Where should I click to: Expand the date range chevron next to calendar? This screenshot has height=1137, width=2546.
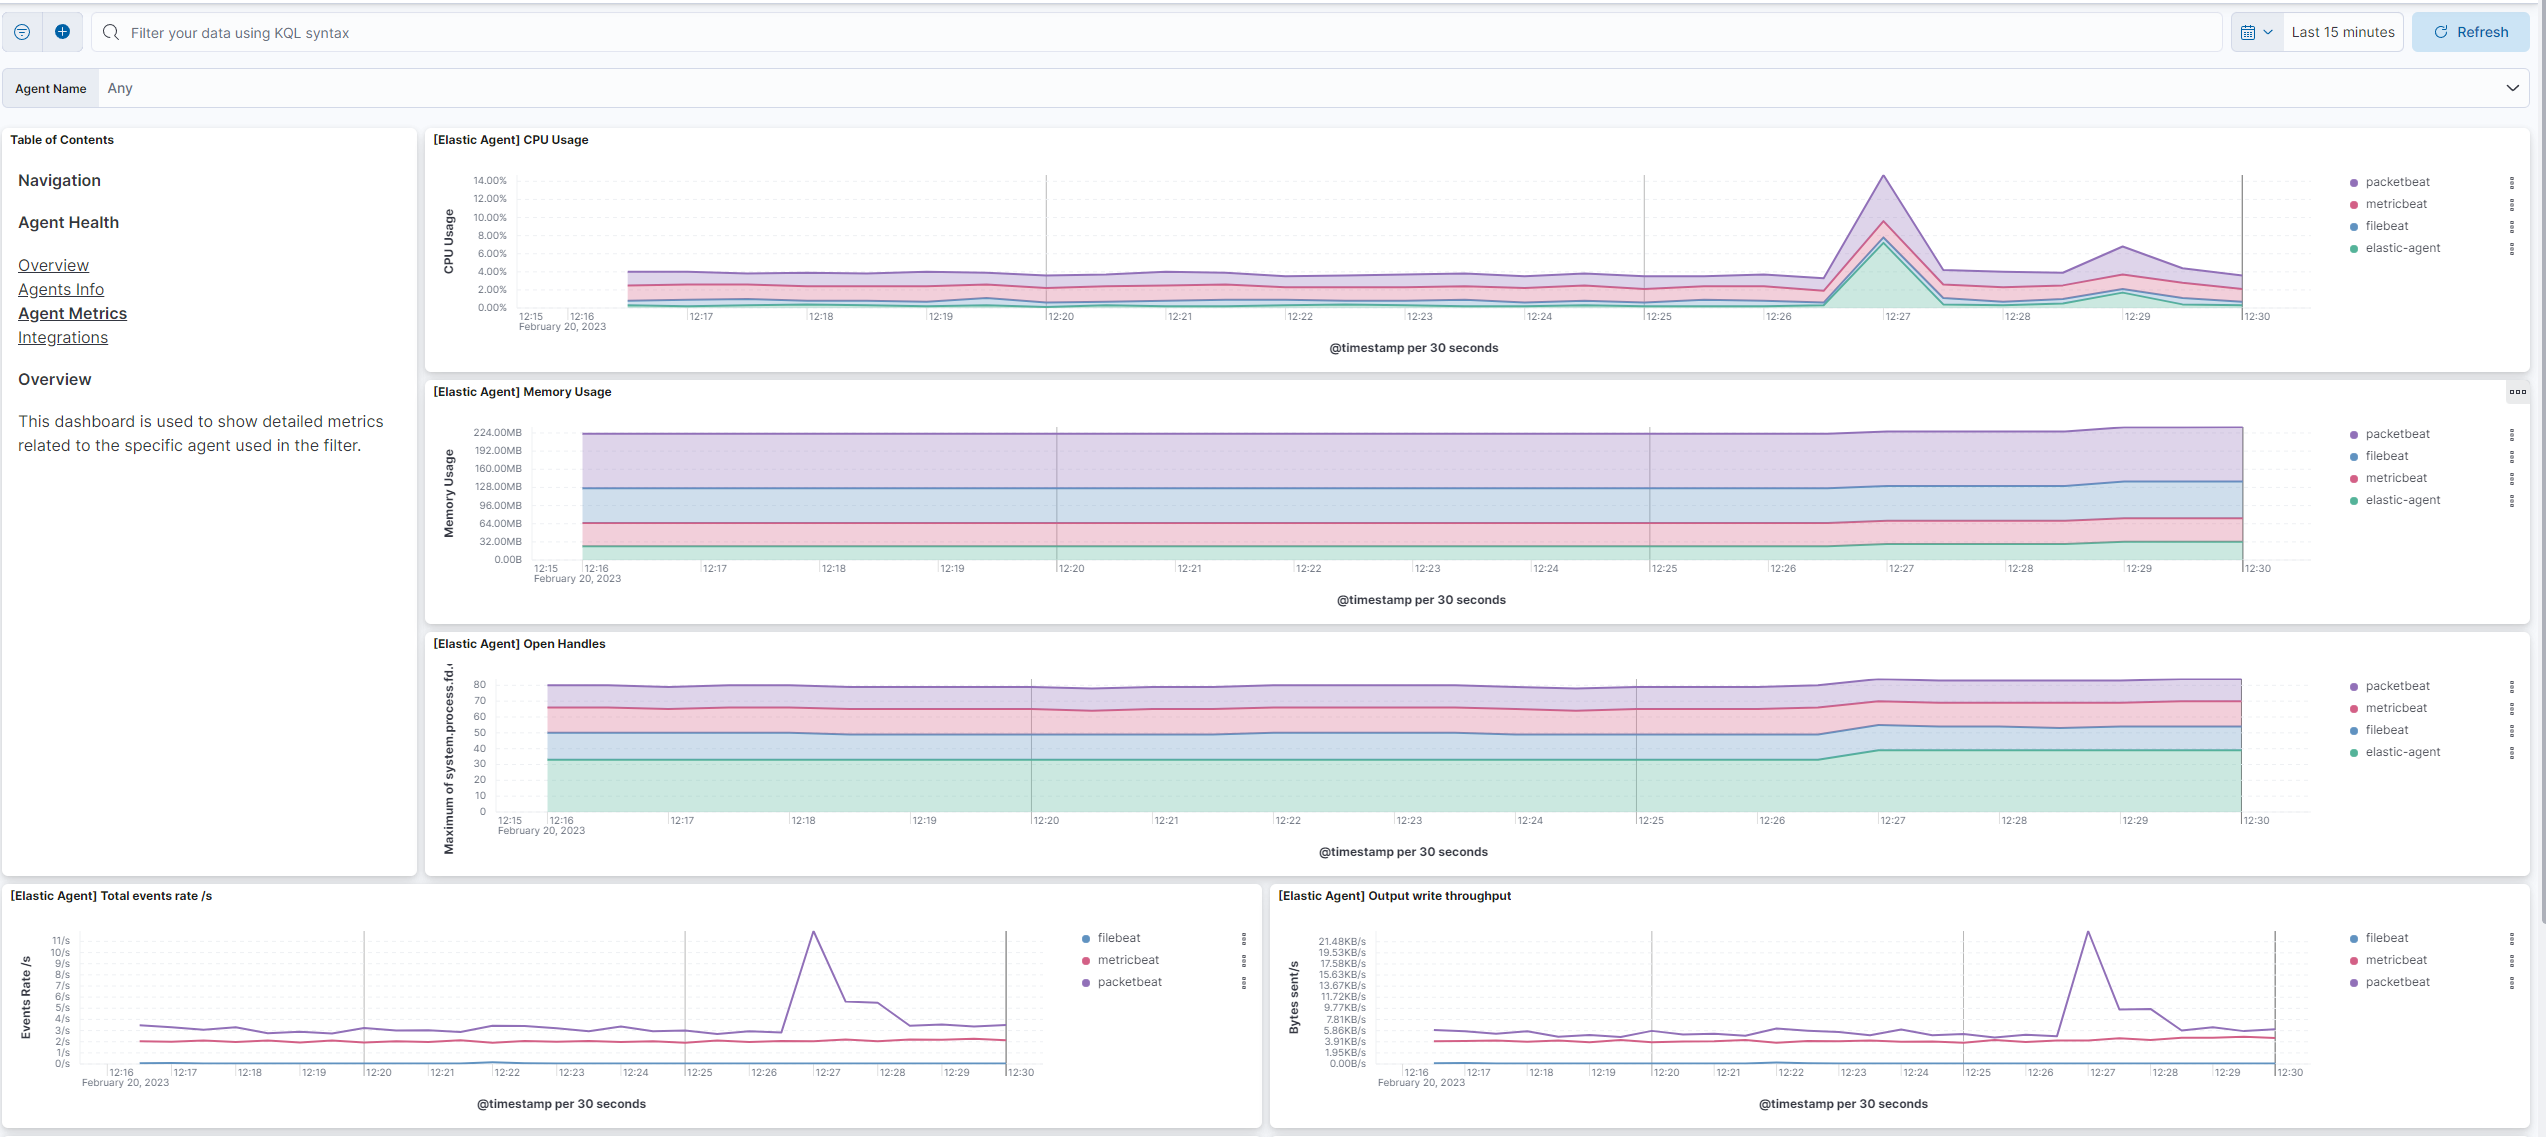(x=2267, y=31)
